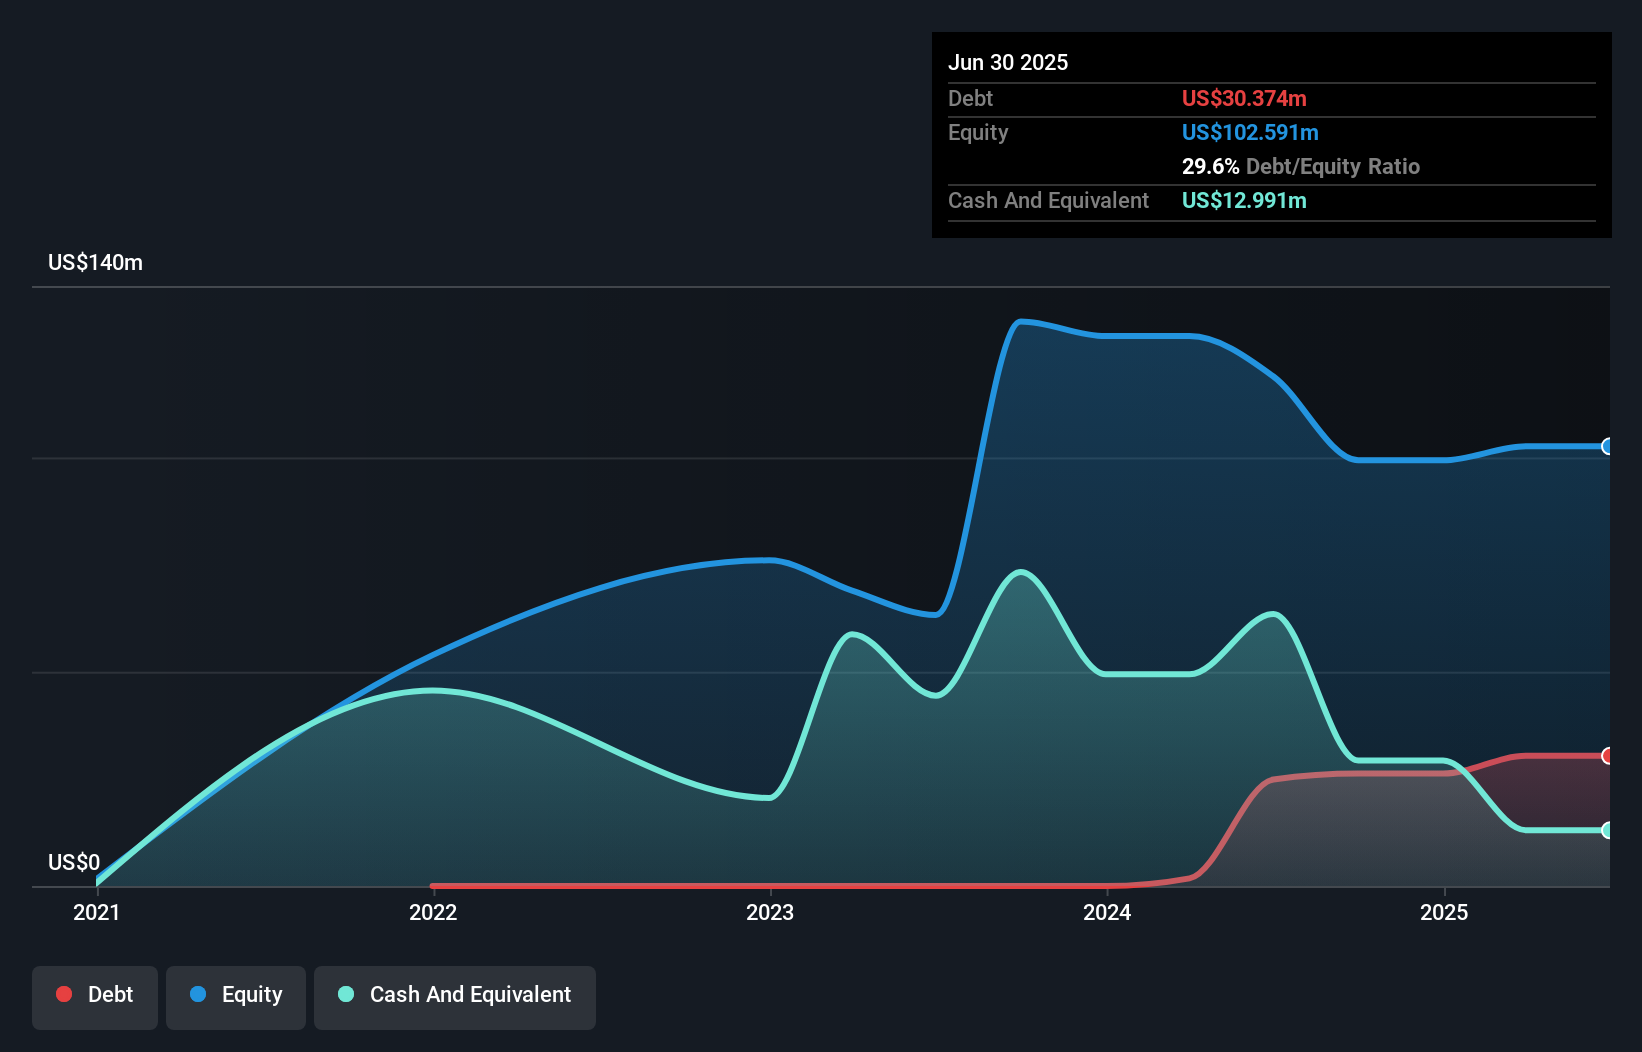Image resolution: width=1642 pixels, height=1052 pixels.
Task: Toggle the Equity series visibility
Action: point(235,995)
